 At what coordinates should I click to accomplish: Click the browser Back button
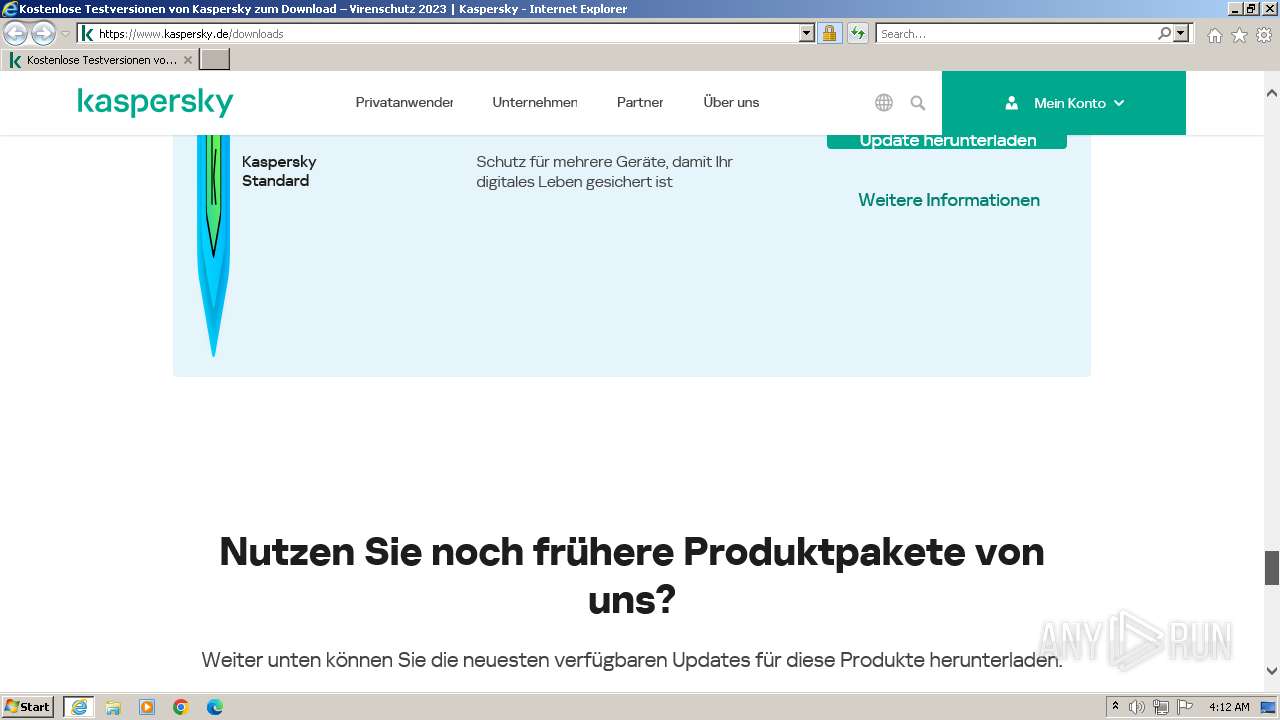tap(16, 33)
